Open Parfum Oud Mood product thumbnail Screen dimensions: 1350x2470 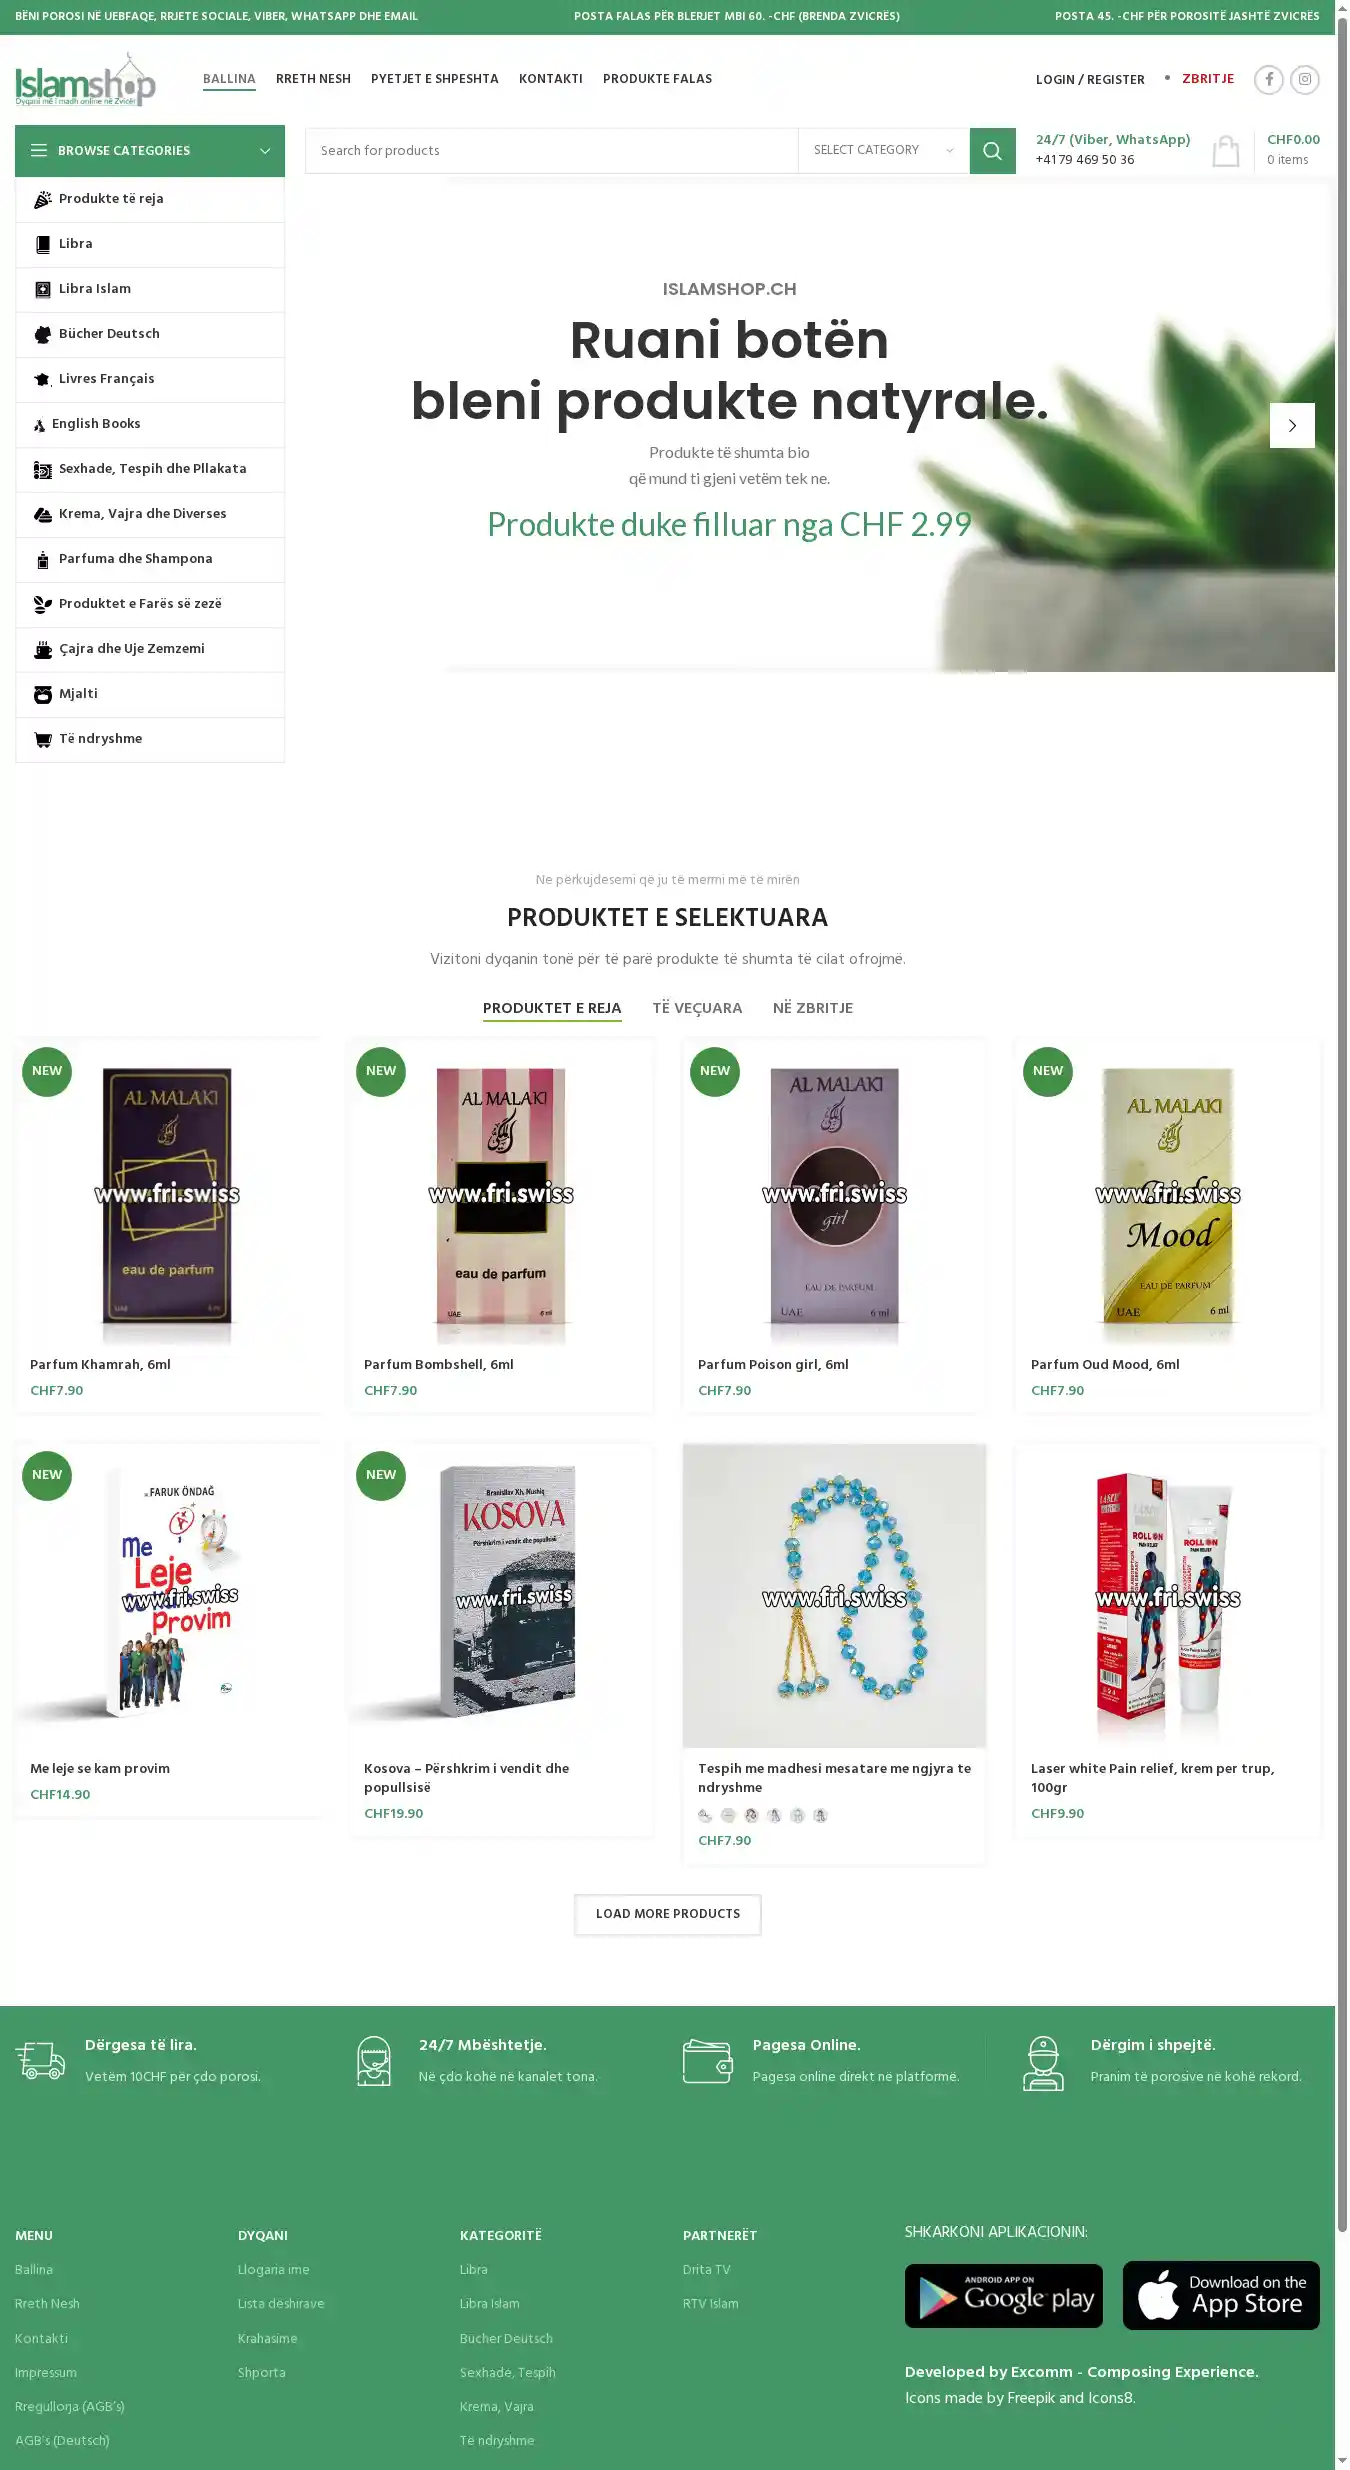pyautogui.click(x=1168, y=1194)
